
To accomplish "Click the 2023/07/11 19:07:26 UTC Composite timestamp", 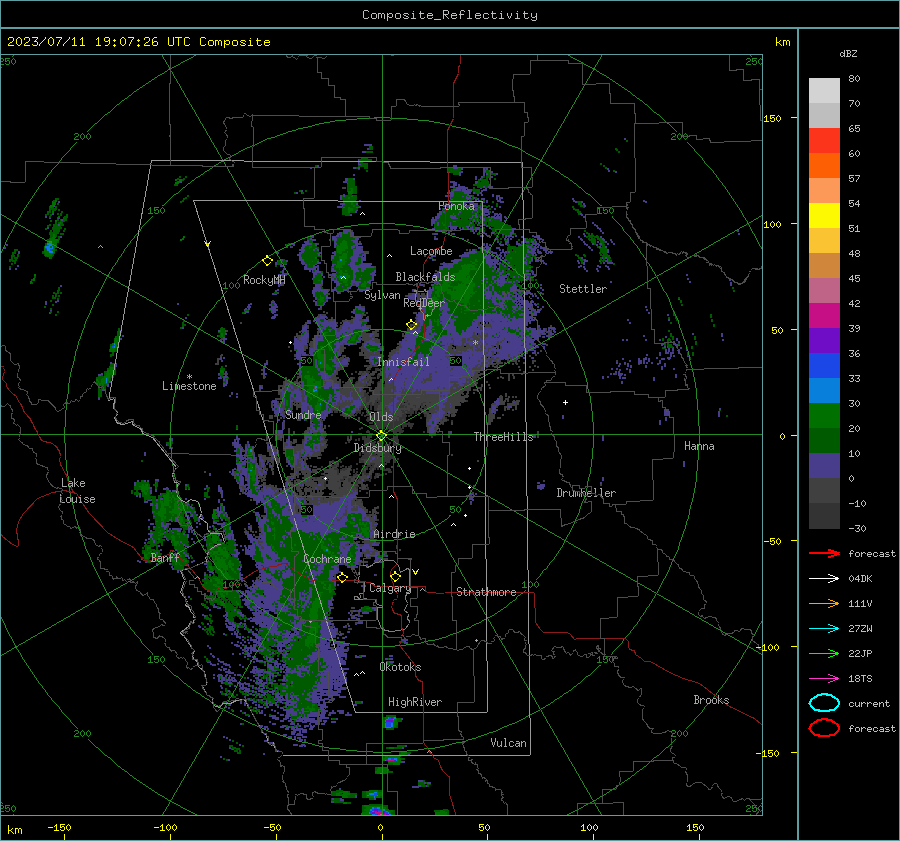I will coord(138,42).
